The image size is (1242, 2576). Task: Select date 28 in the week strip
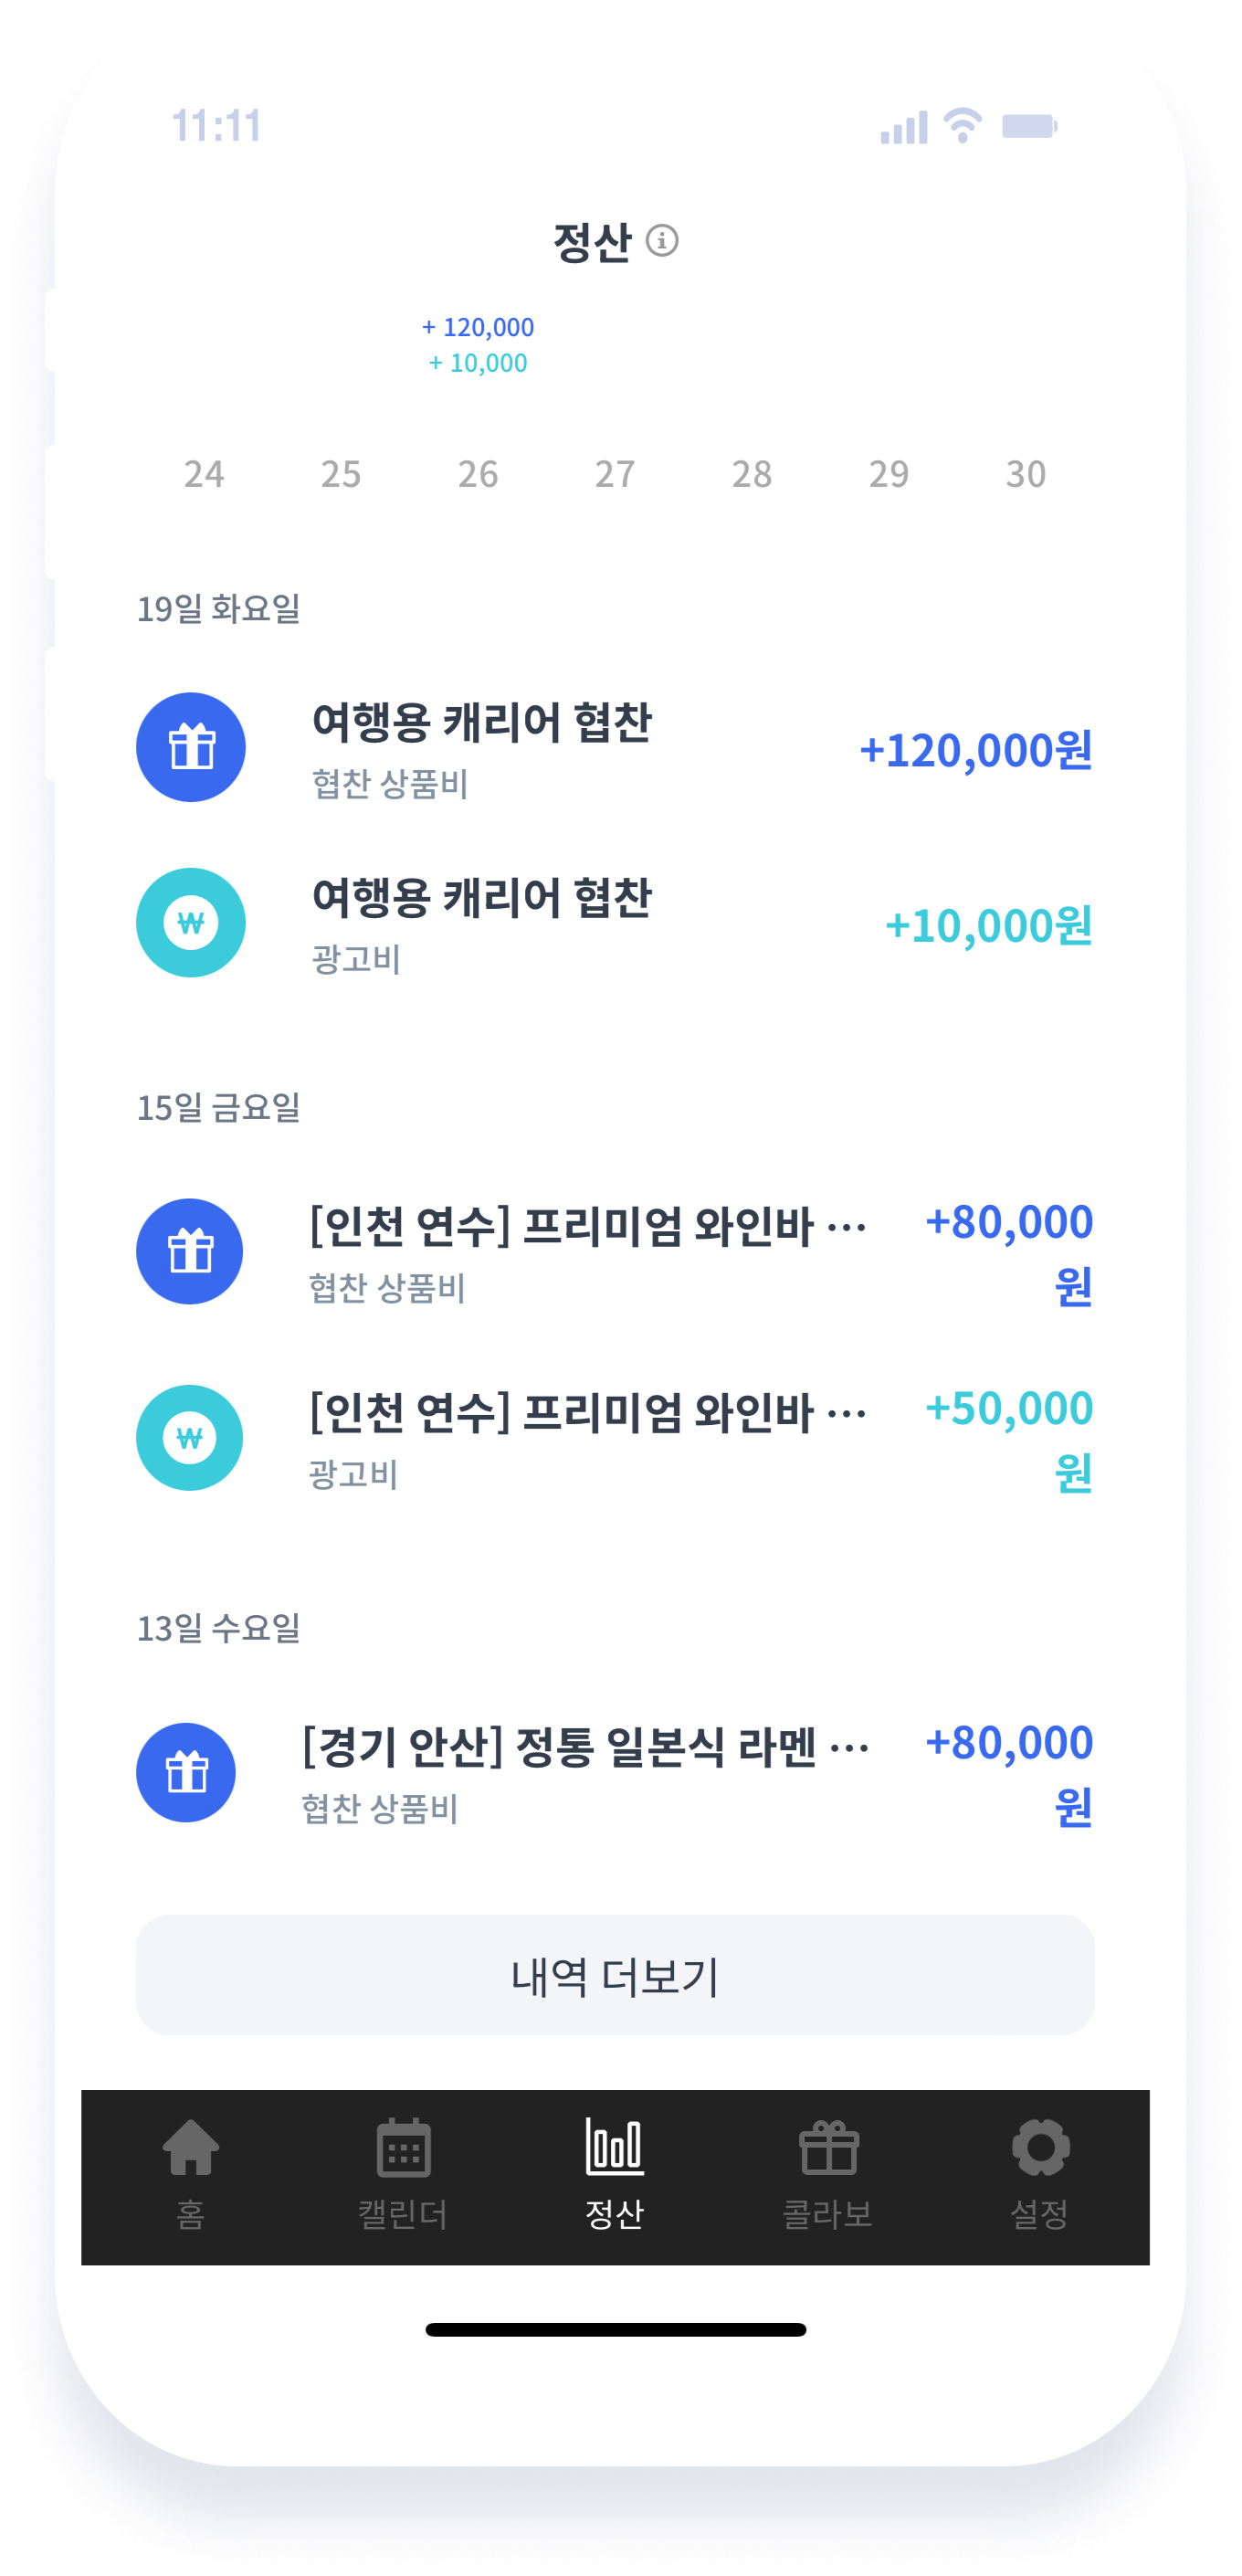click(x=752, y=474)
